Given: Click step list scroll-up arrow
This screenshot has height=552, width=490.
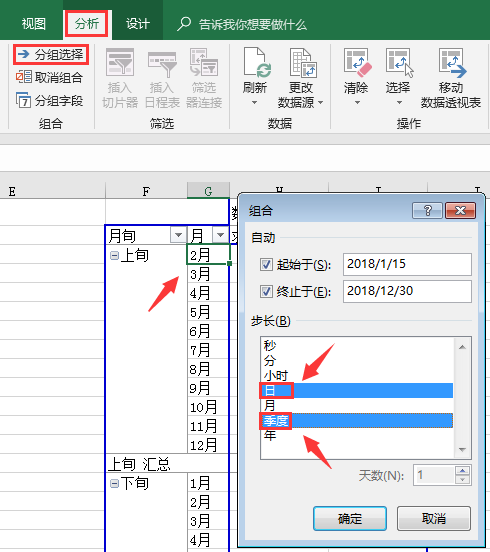Looking at the screenshot, I should [x=463, y=347].
